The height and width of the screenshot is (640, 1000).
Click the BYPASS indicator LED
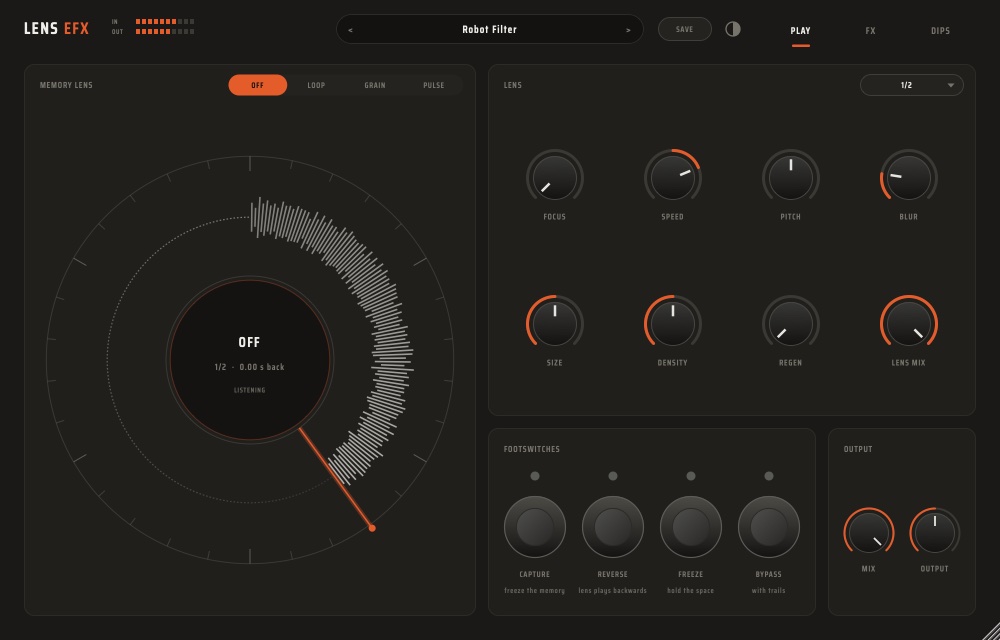(768, 476)
